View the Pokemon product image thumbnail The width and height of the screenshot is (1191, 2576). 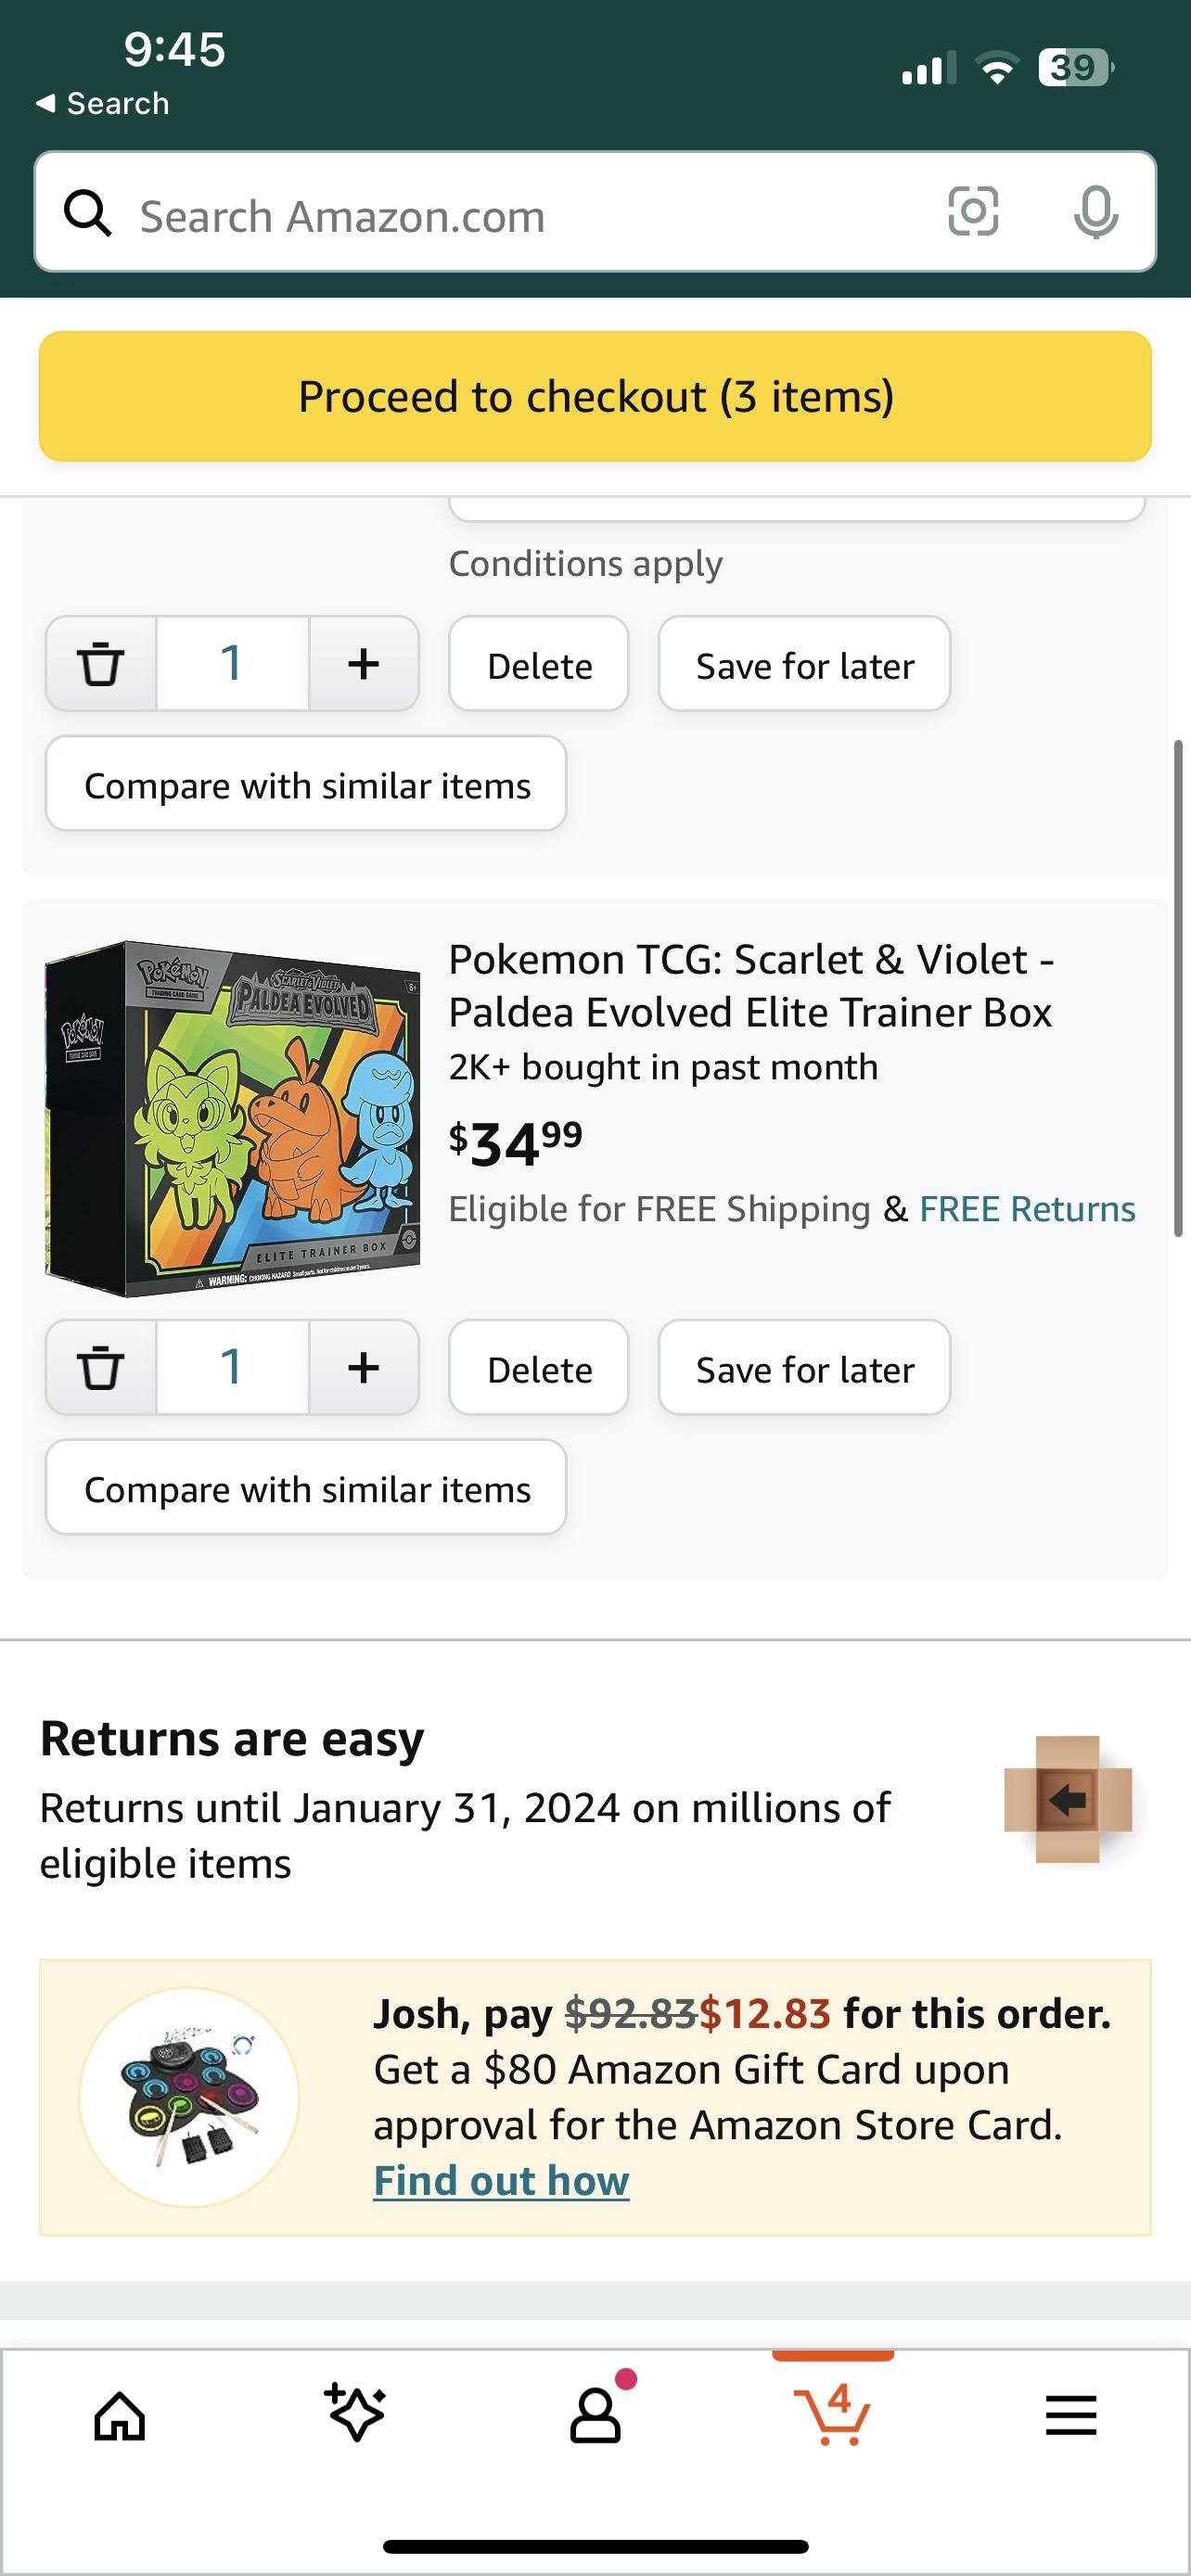tap(232, 1115)
